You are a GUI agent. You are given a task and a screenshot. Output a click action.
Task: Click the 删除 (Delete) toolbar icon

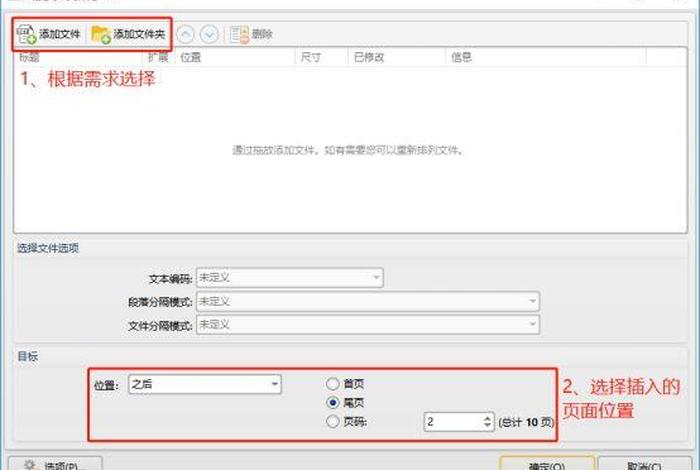[251, 34]
